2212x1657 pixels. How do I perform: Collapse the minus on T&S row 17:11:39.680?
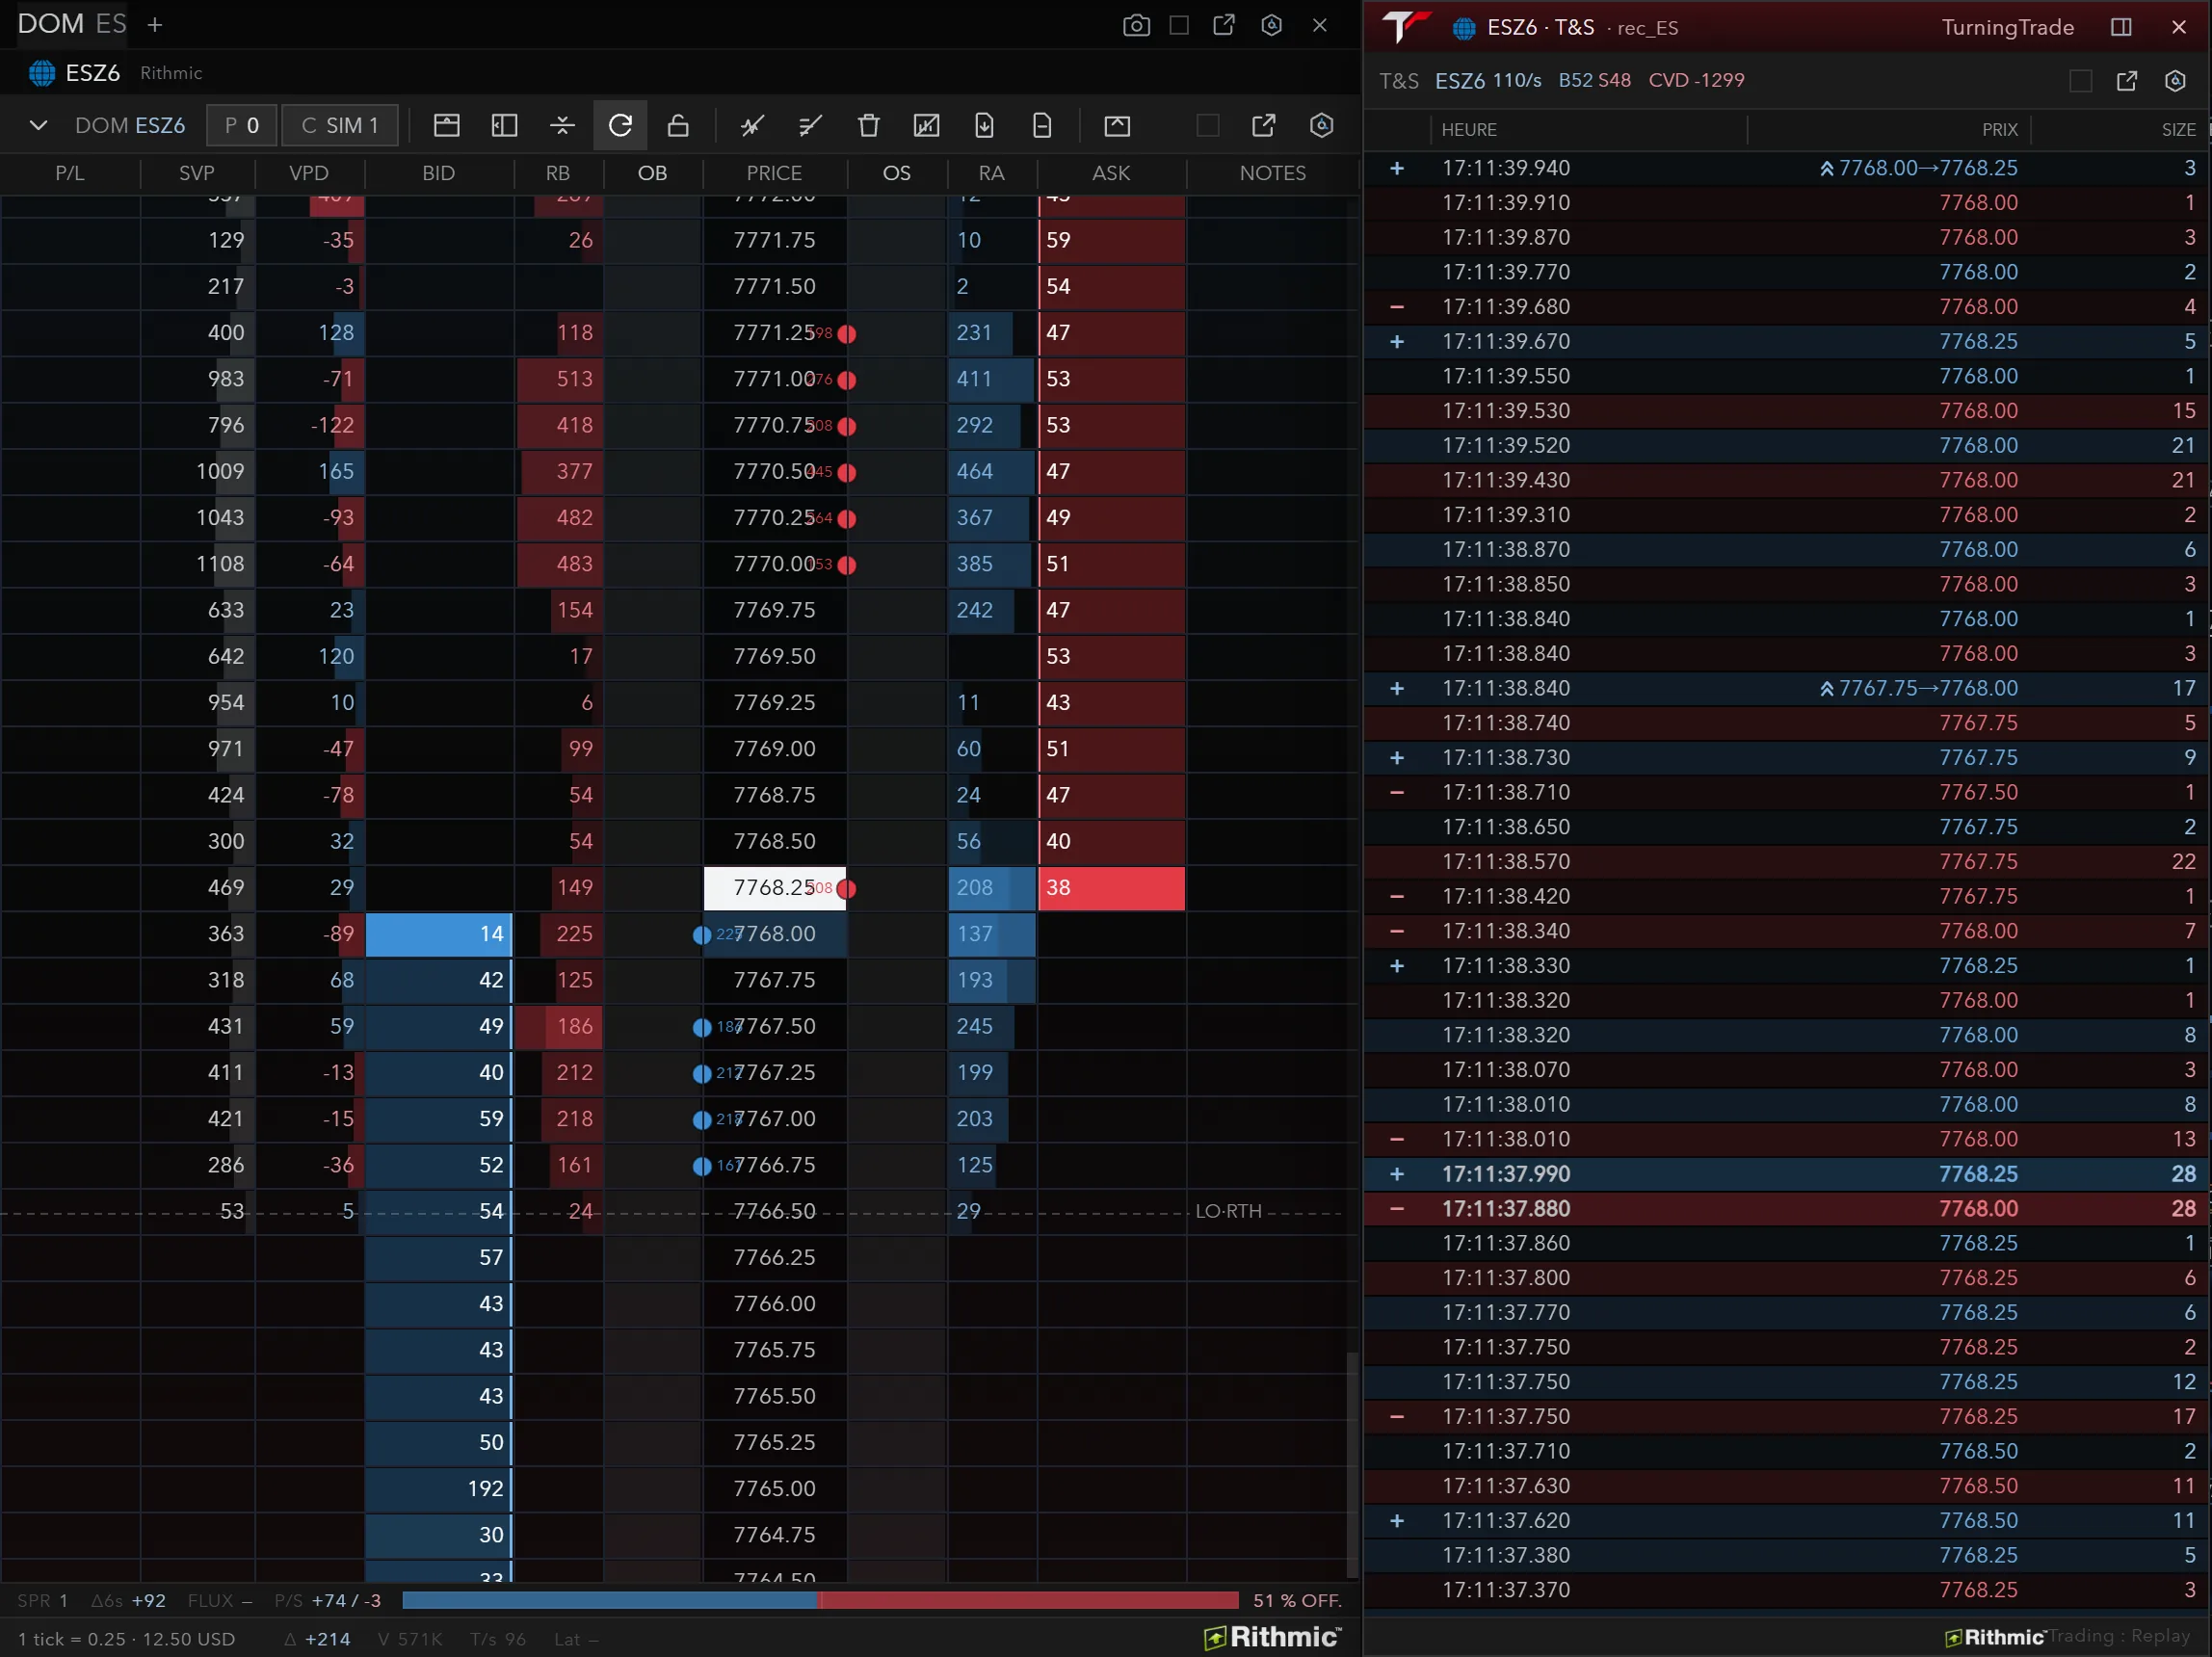coord(1397,307)
